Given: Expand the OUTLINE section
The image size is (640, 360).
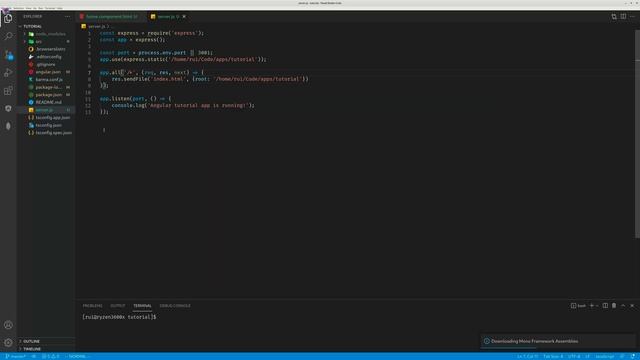Looking at the screenshot, I should (47, 341).
